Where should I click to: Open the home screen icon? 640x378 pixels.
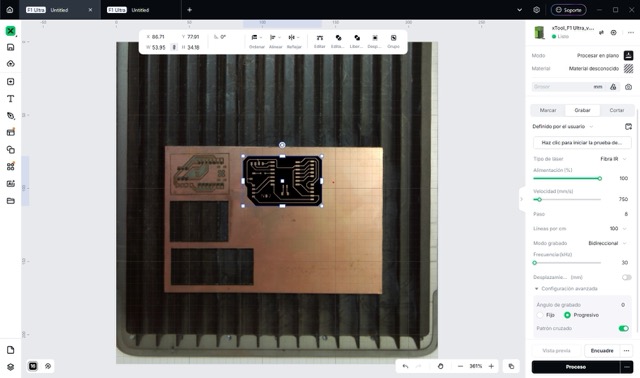point(10,10)
